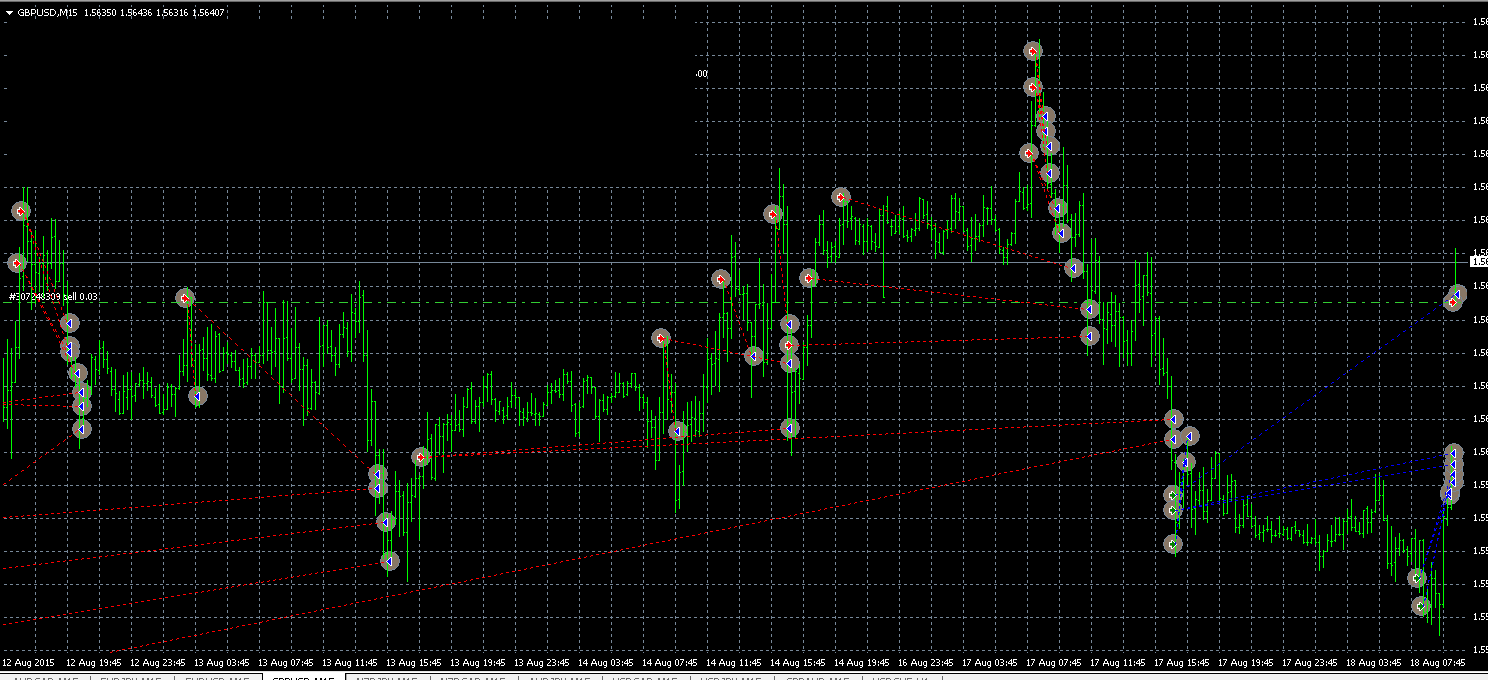Click the first red trade marker at the 12 Aug 2015 high
1488x680 pixels.
[x=21, y=211]
